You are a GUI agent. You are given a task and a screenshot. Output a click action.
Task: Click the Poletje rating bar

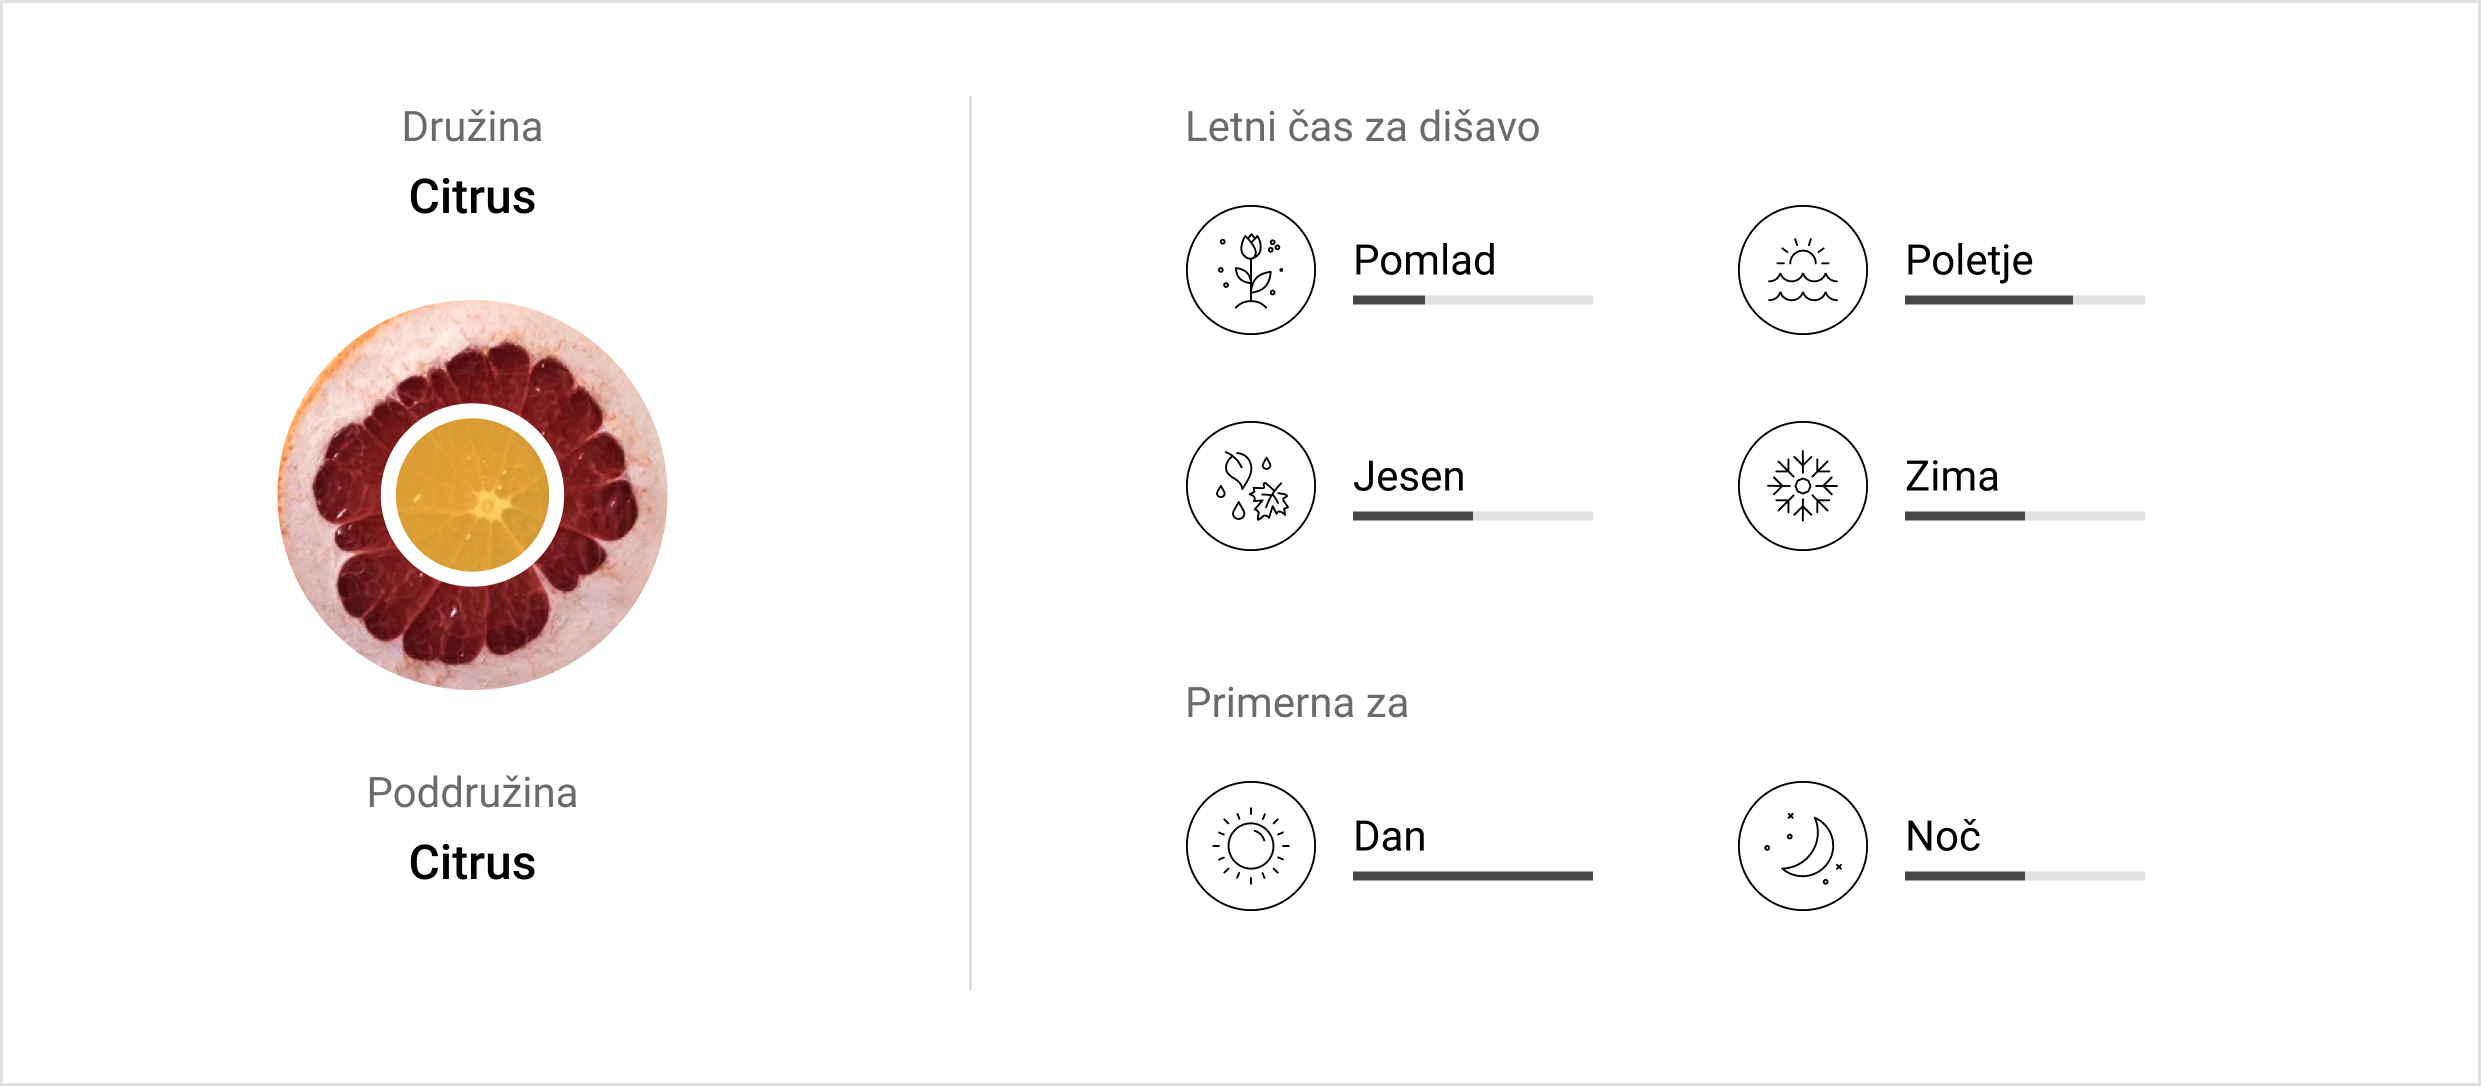point(2024,300)
